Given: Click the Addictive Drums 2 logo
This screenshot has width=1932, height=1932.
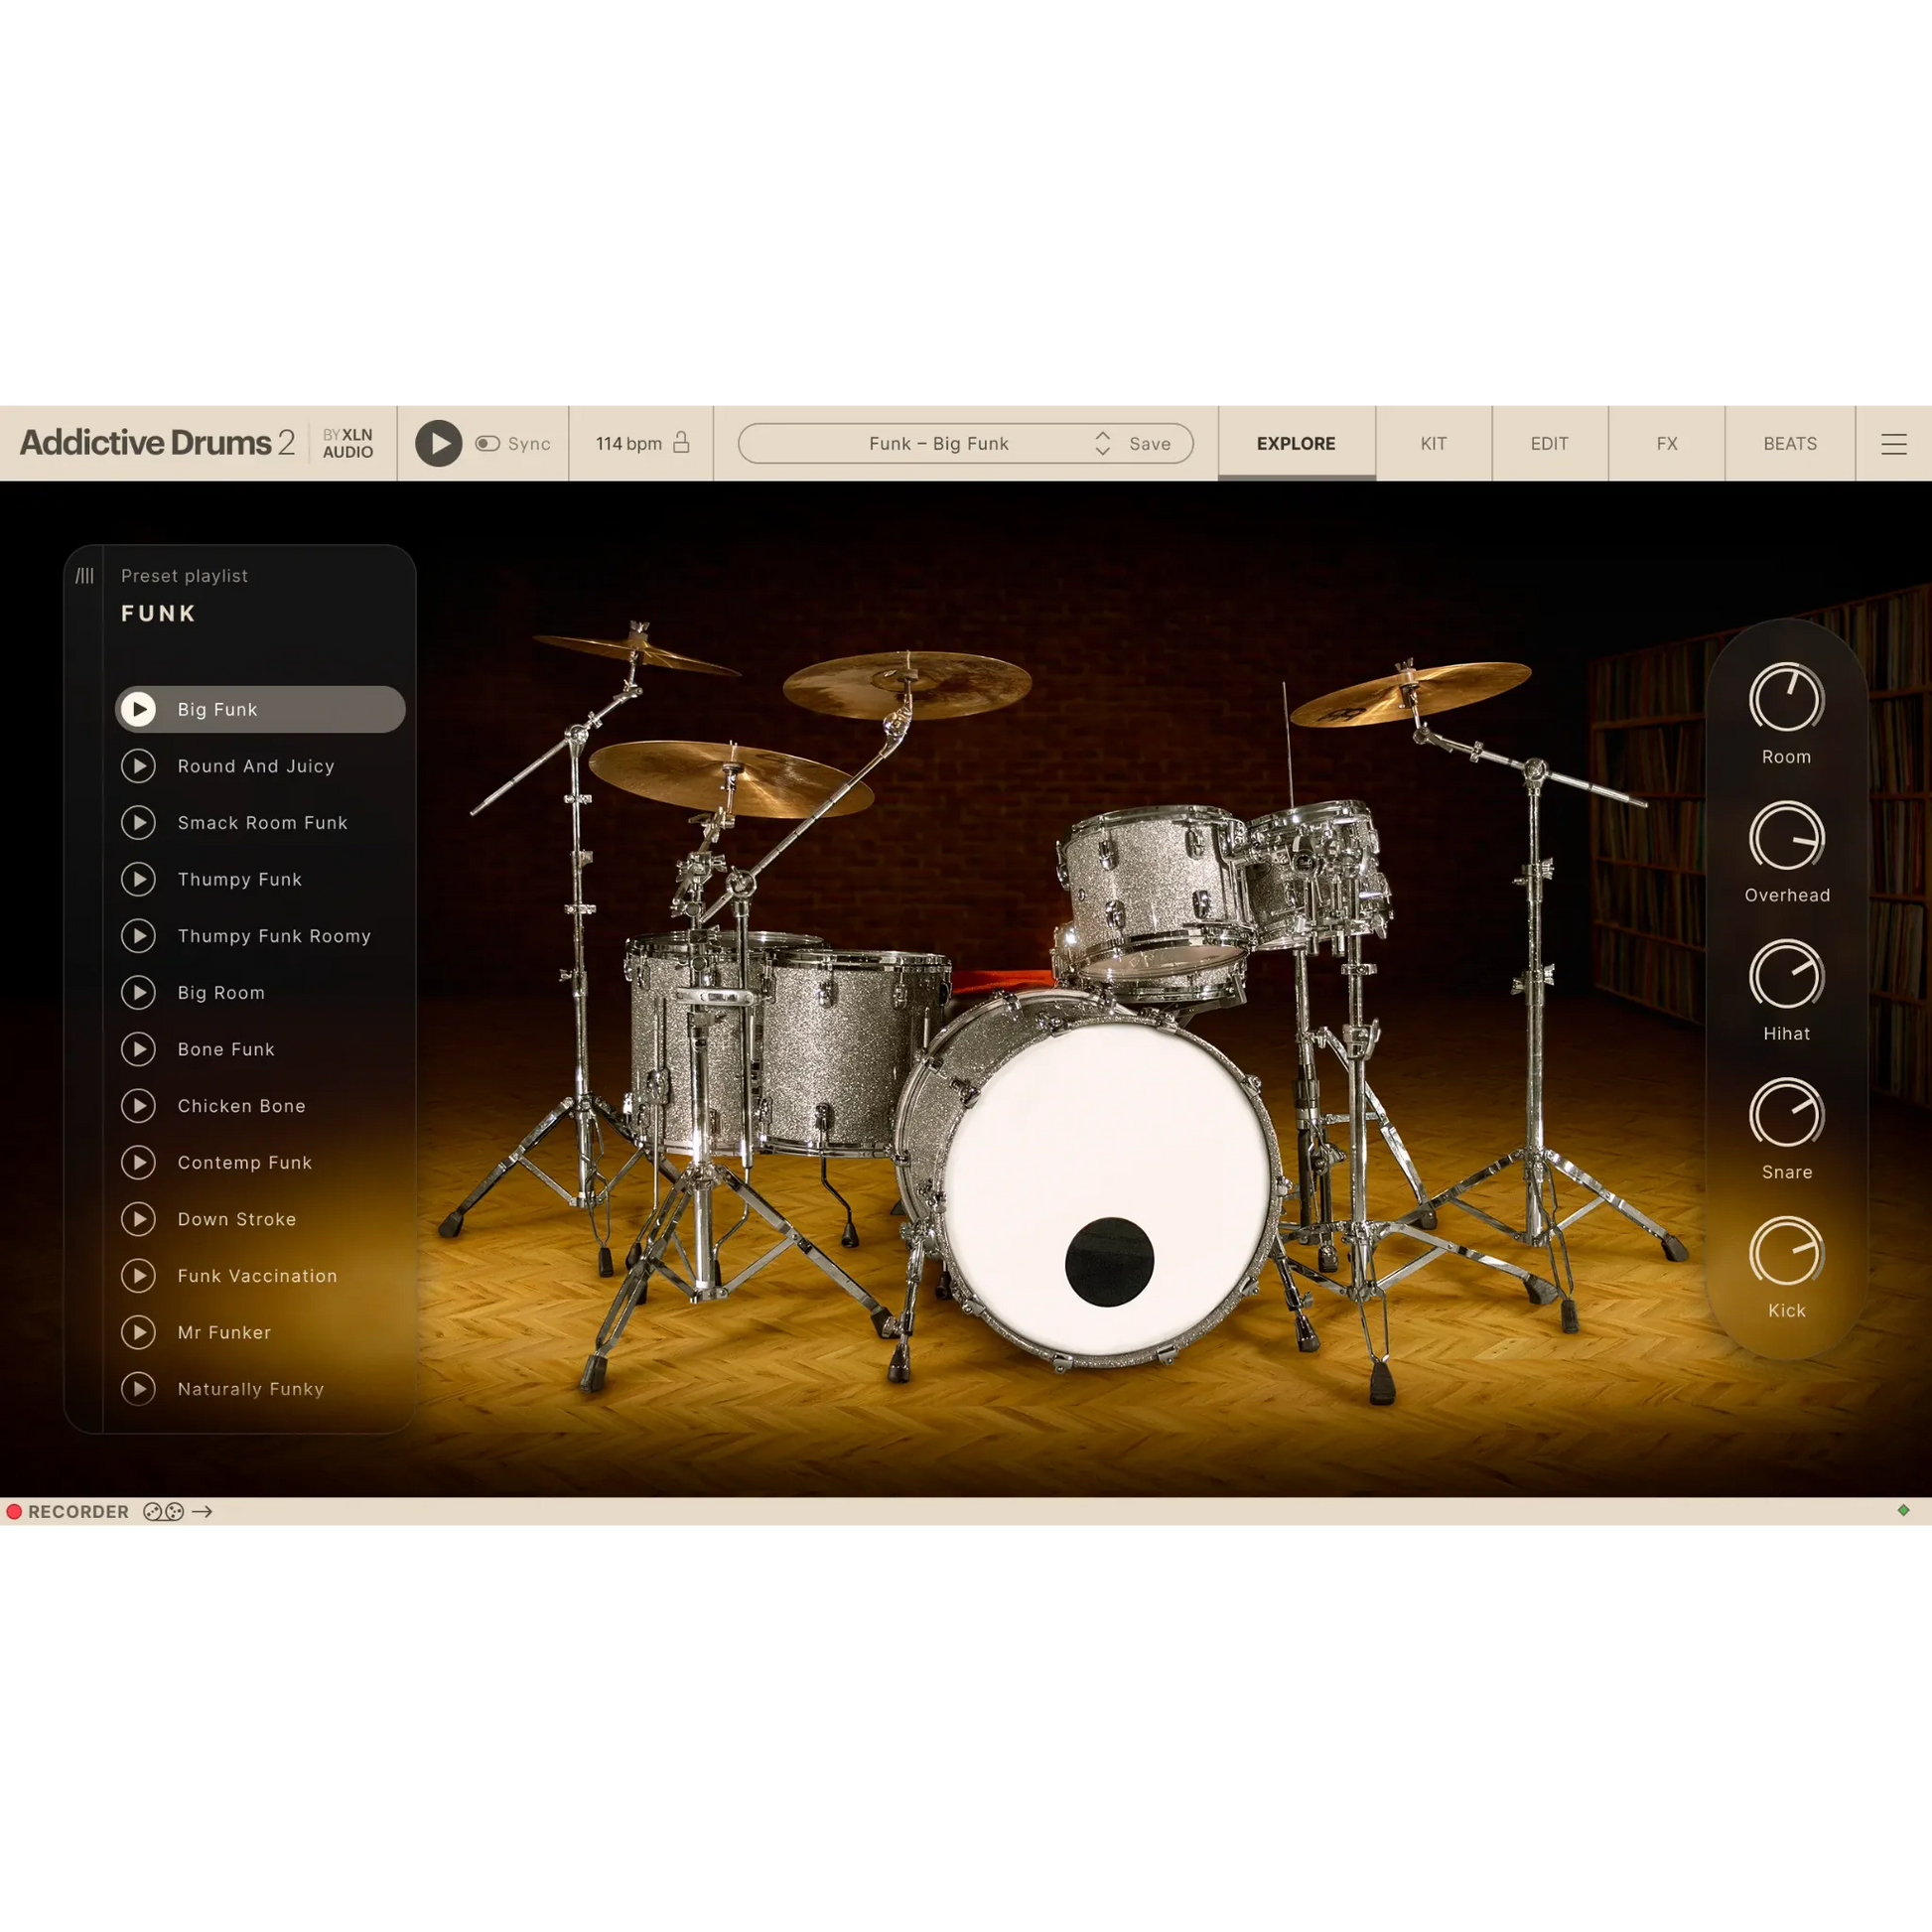Looking at the screenshot, I should [x=157, y=442].
